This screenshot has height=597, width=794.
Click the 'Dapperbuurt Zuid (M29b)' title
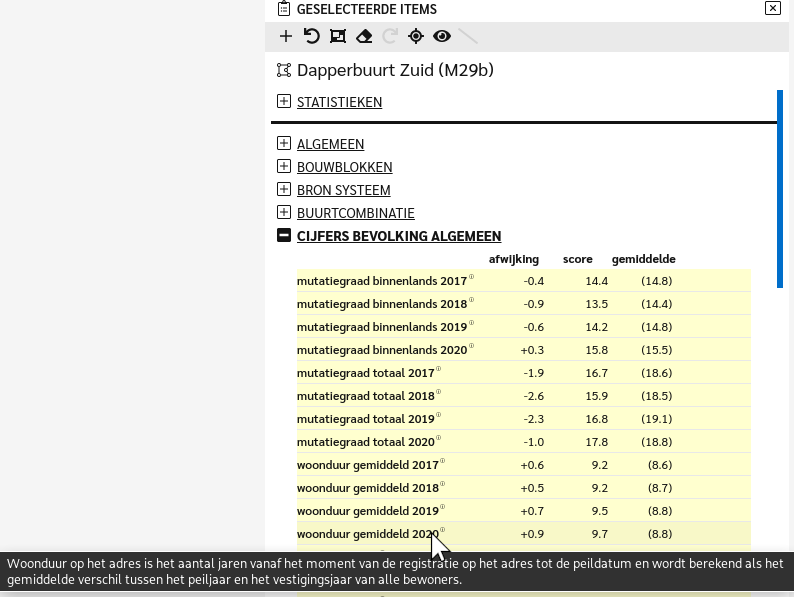click(395, 70)
